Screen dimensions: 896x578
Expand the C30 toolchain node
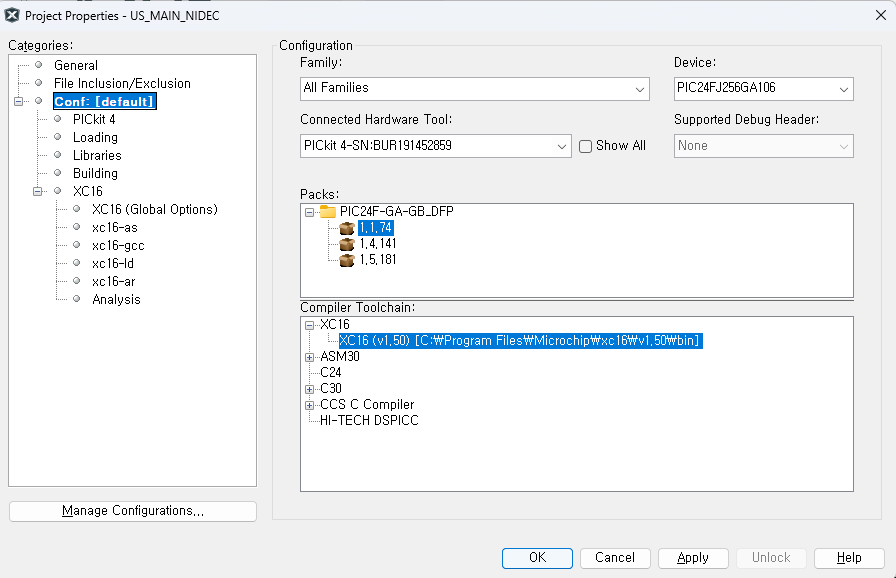click(x=309, y=389)
